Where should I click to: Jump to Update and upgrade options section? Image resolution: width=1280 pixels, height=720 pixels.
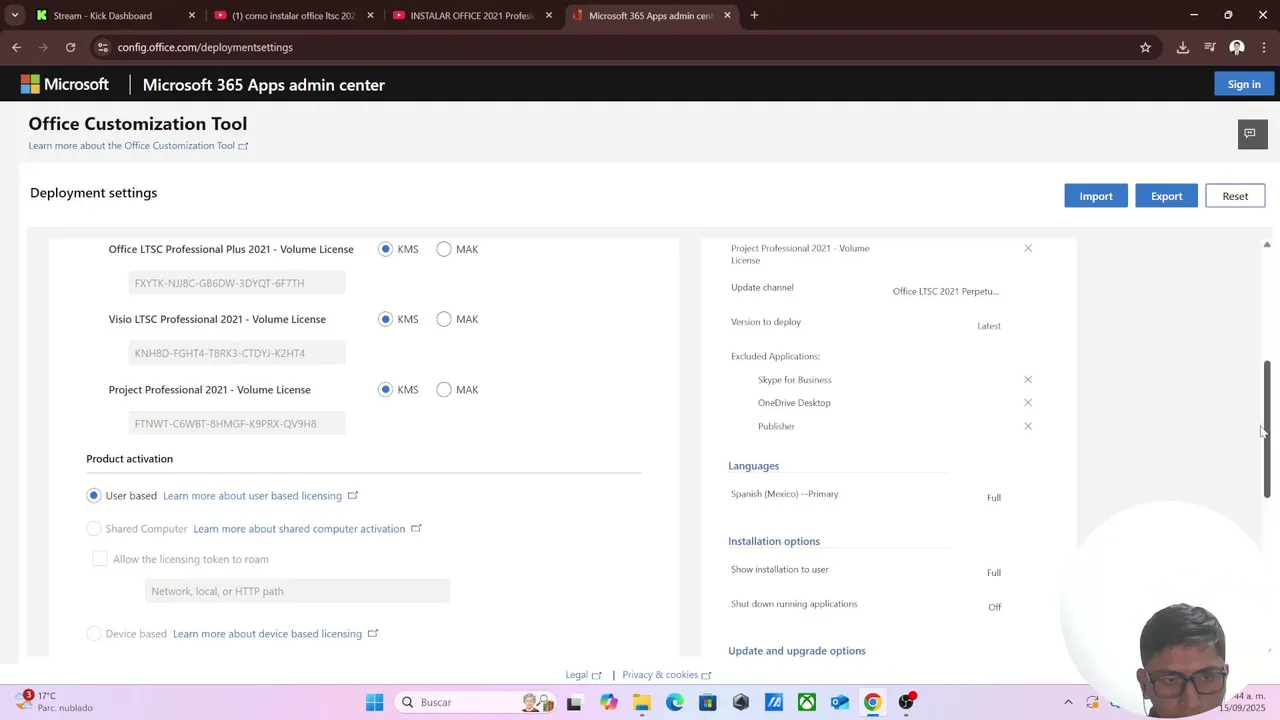pos(797,651)
